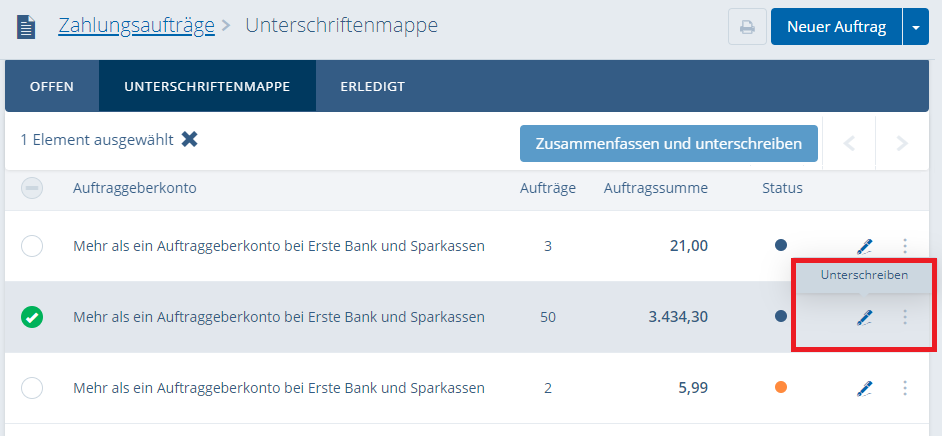Click Zusammenfassen und unterschreiben button
The image size is (942, 436).
(x=668, y=143)
